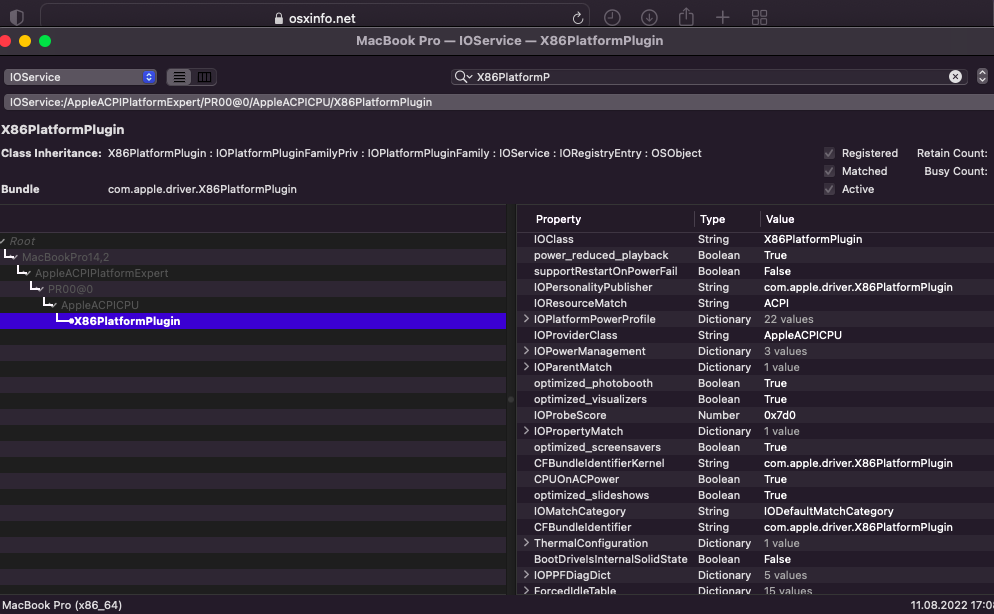The width and height of the screenshot is (994, 614).
Task: Switch to list view mode
Action: [x=177, y=77]
